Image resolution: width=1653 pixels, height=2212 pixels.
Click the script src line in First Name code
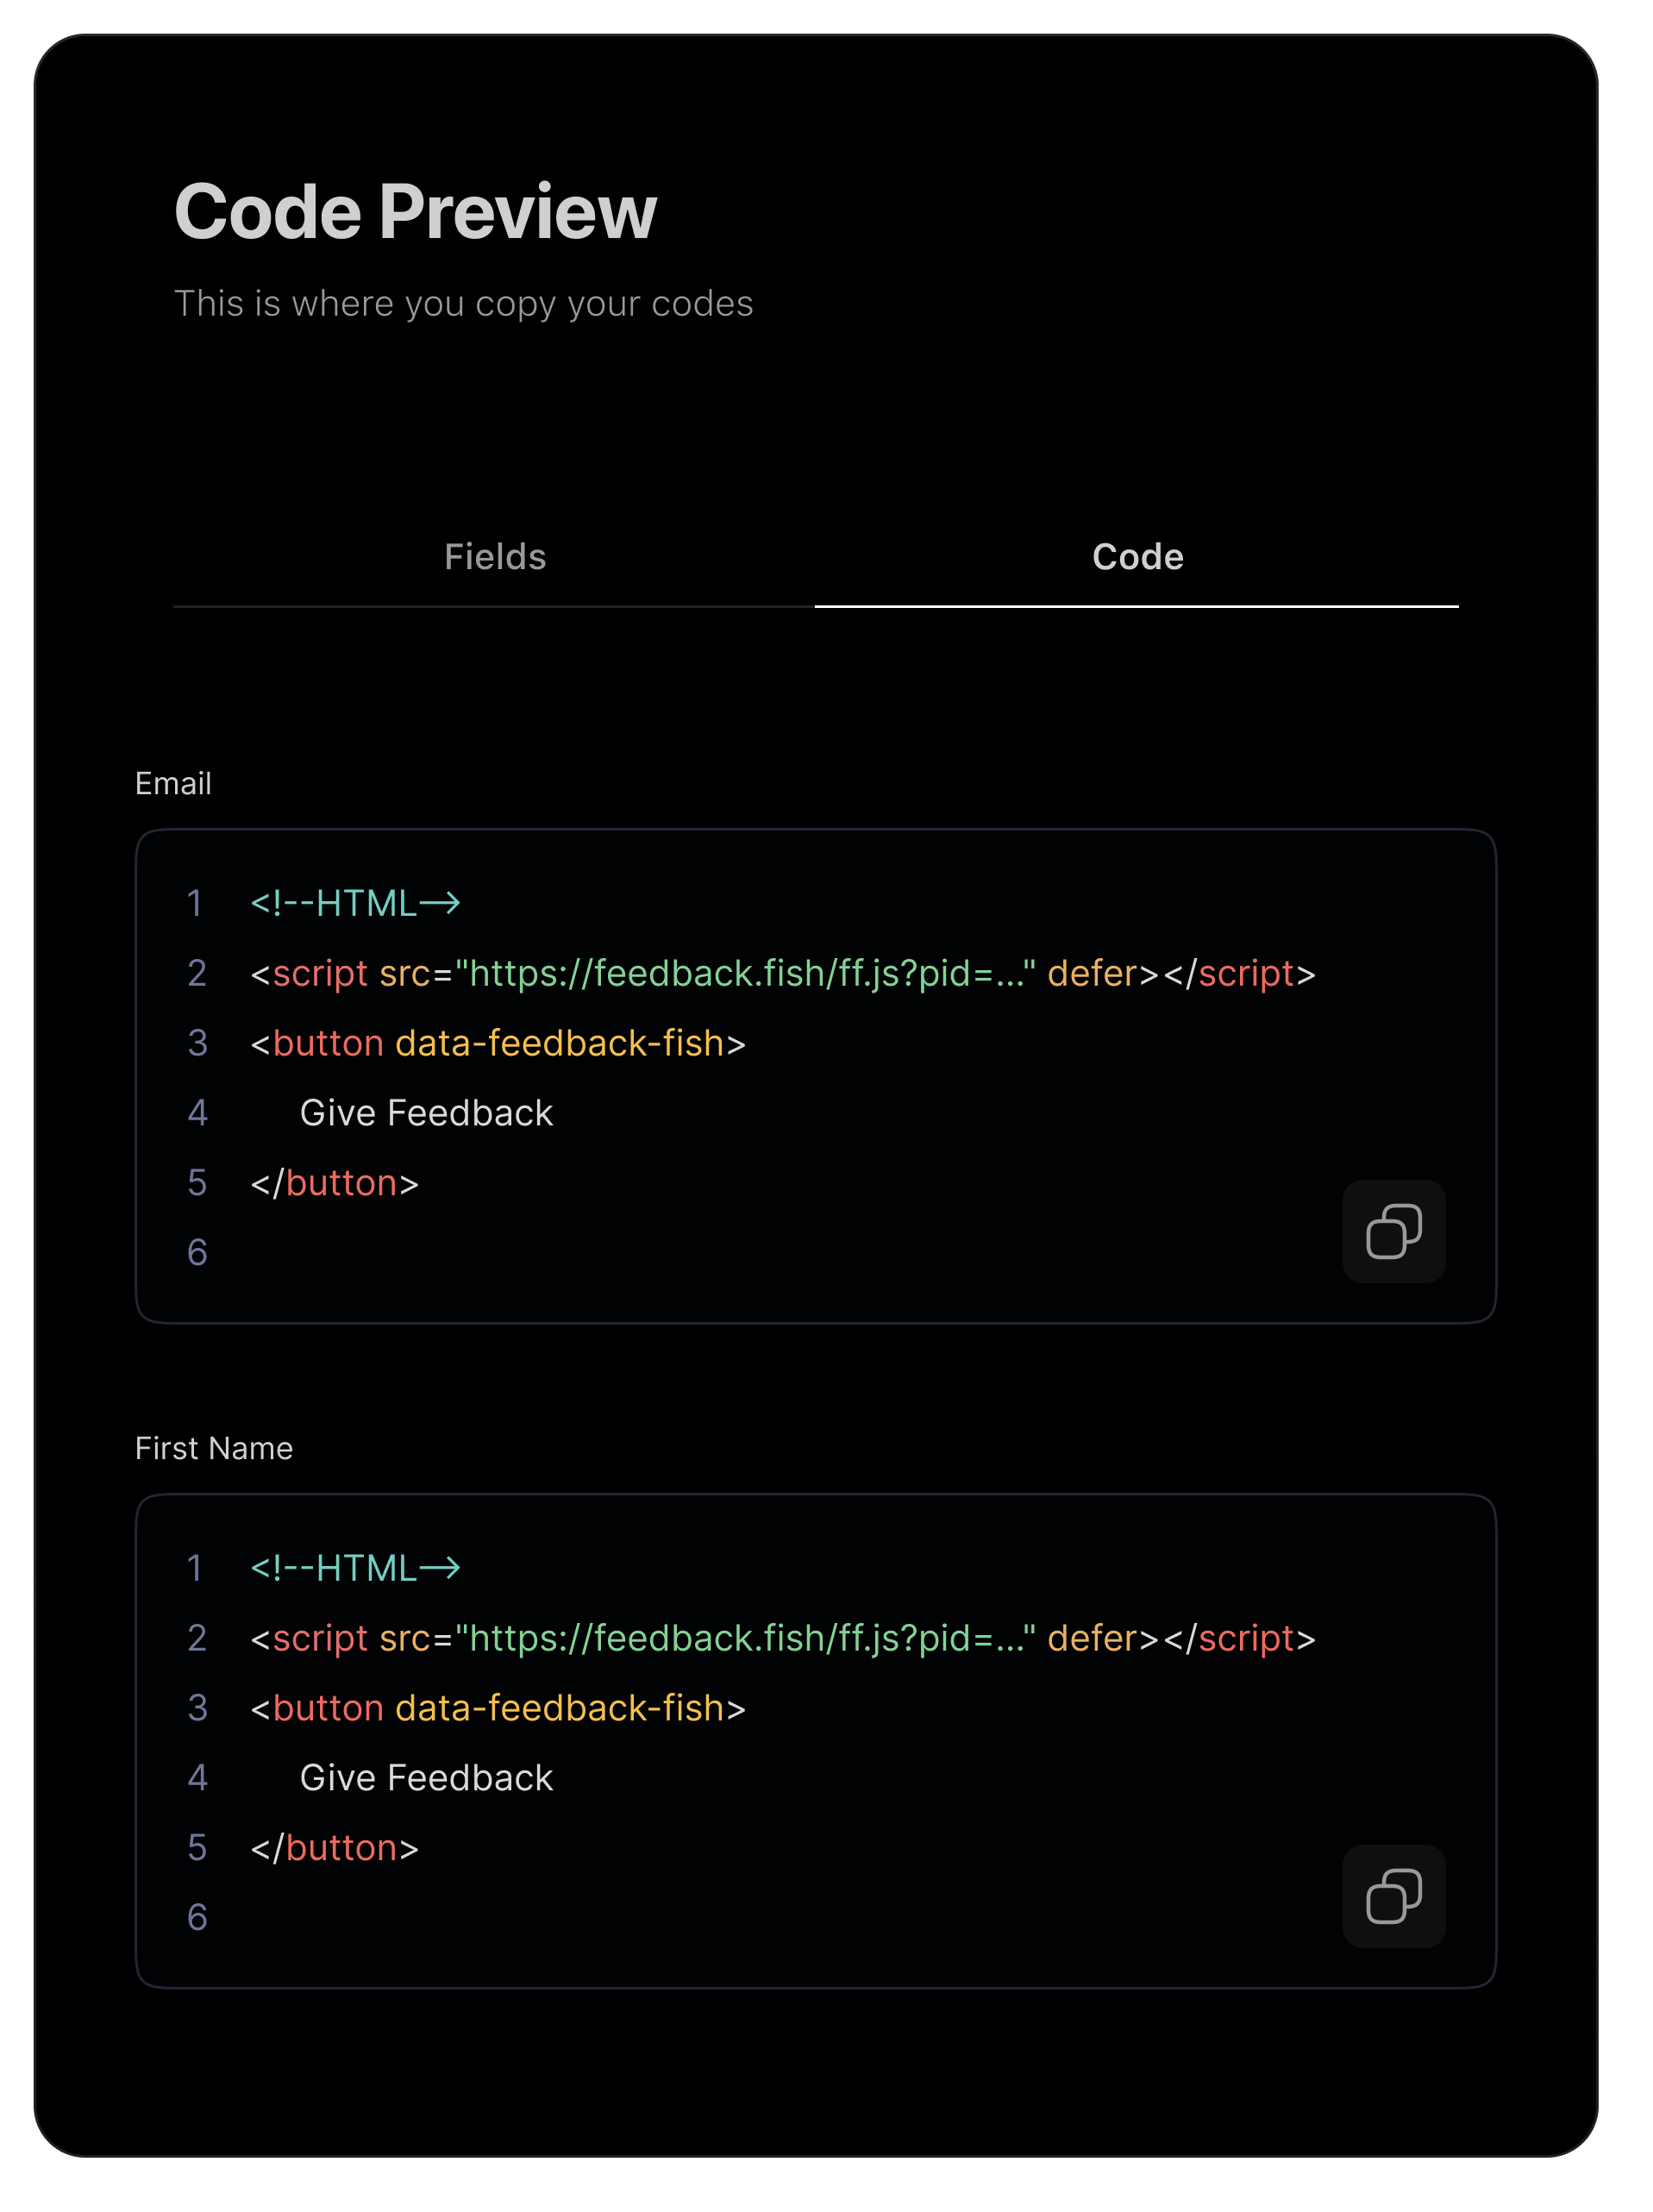(783, 1638)
